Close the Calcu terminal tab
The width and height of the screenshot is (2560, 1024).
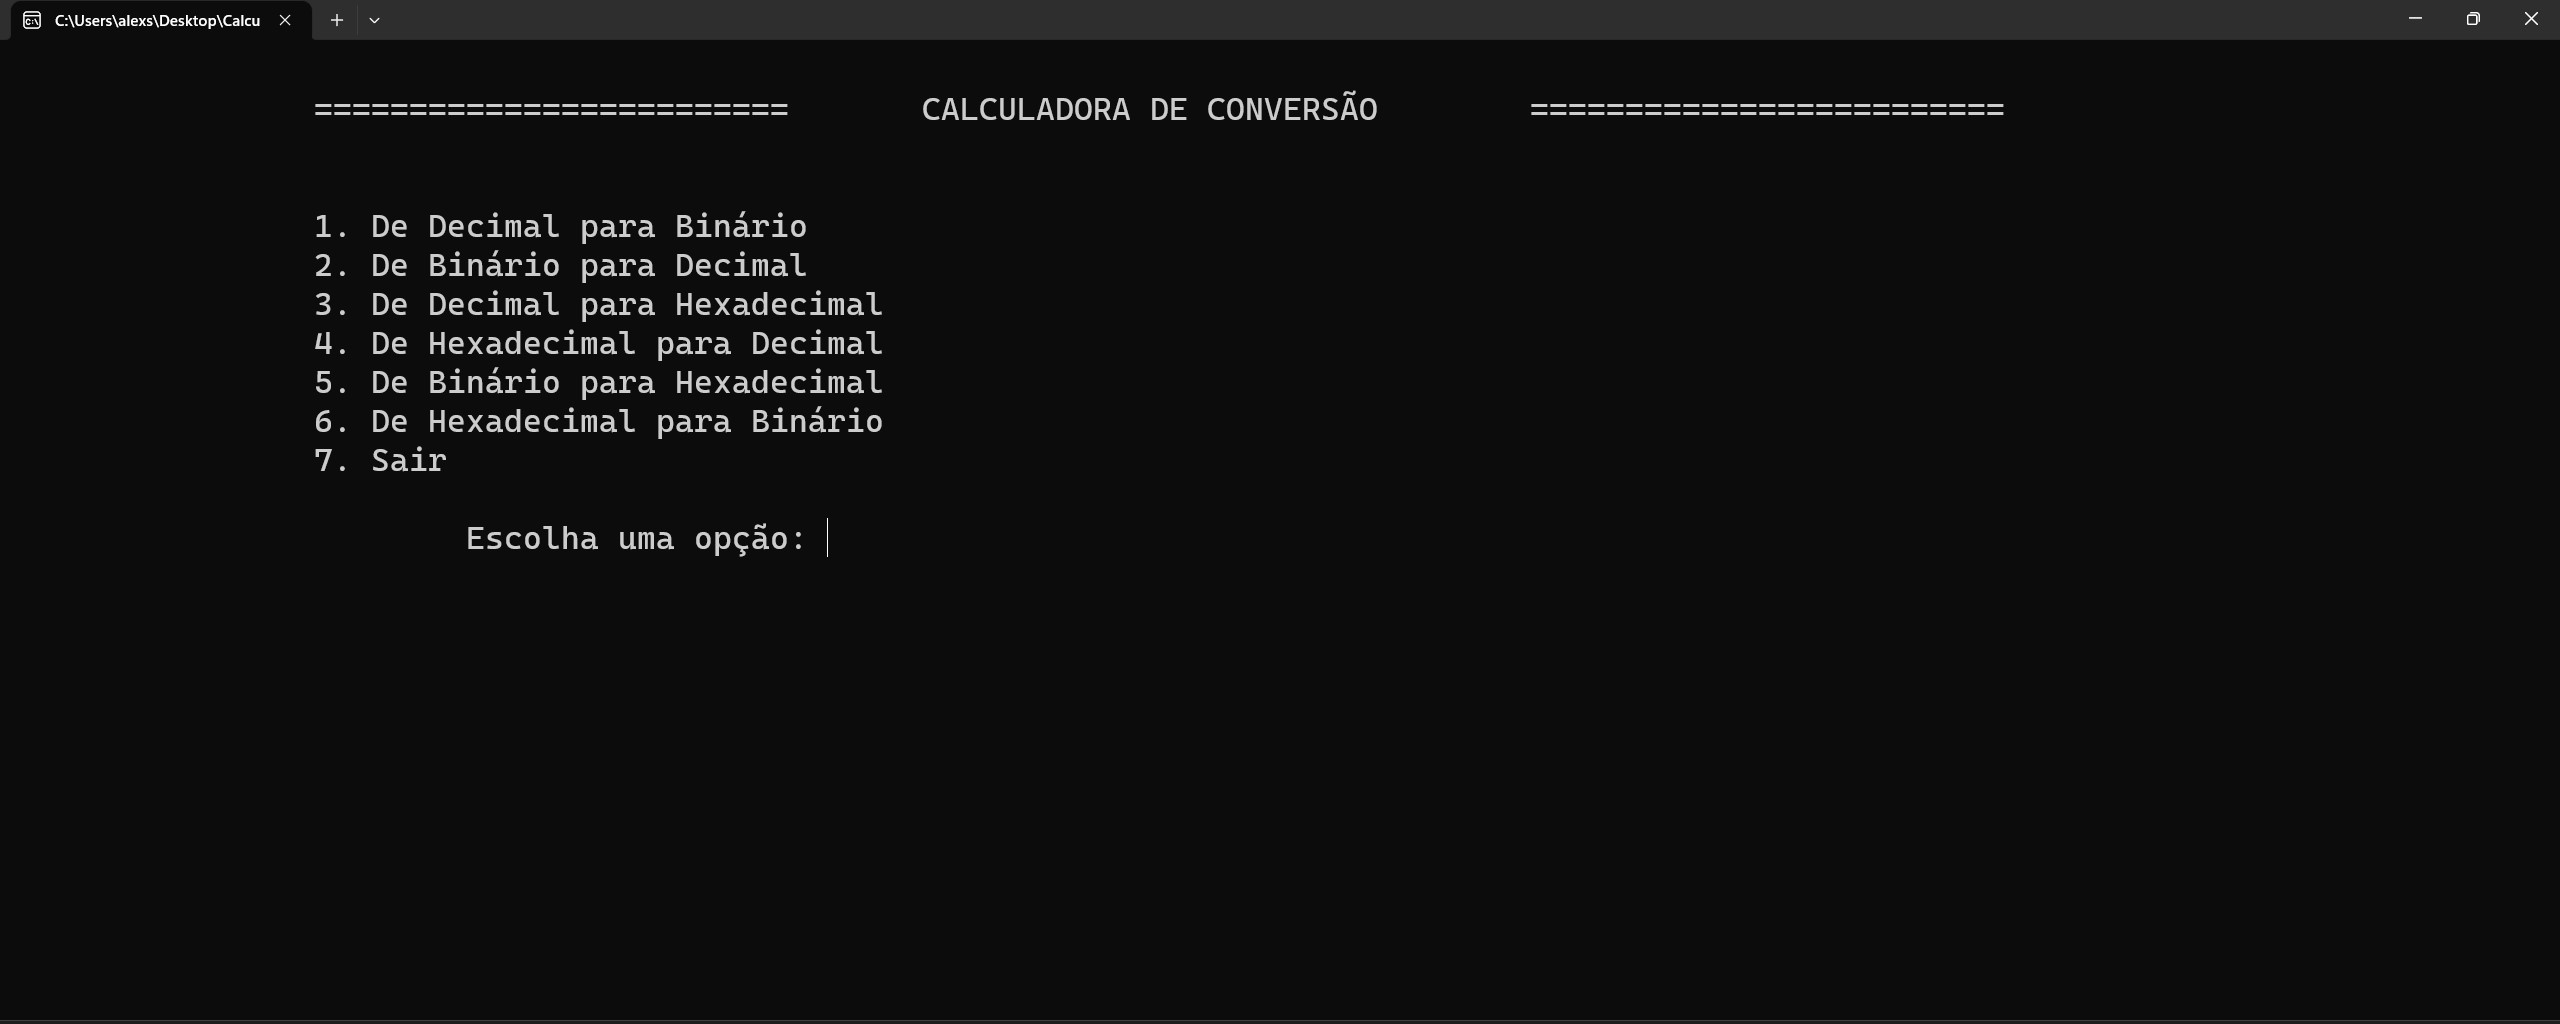pyautogui.click(x=286, y=20)
